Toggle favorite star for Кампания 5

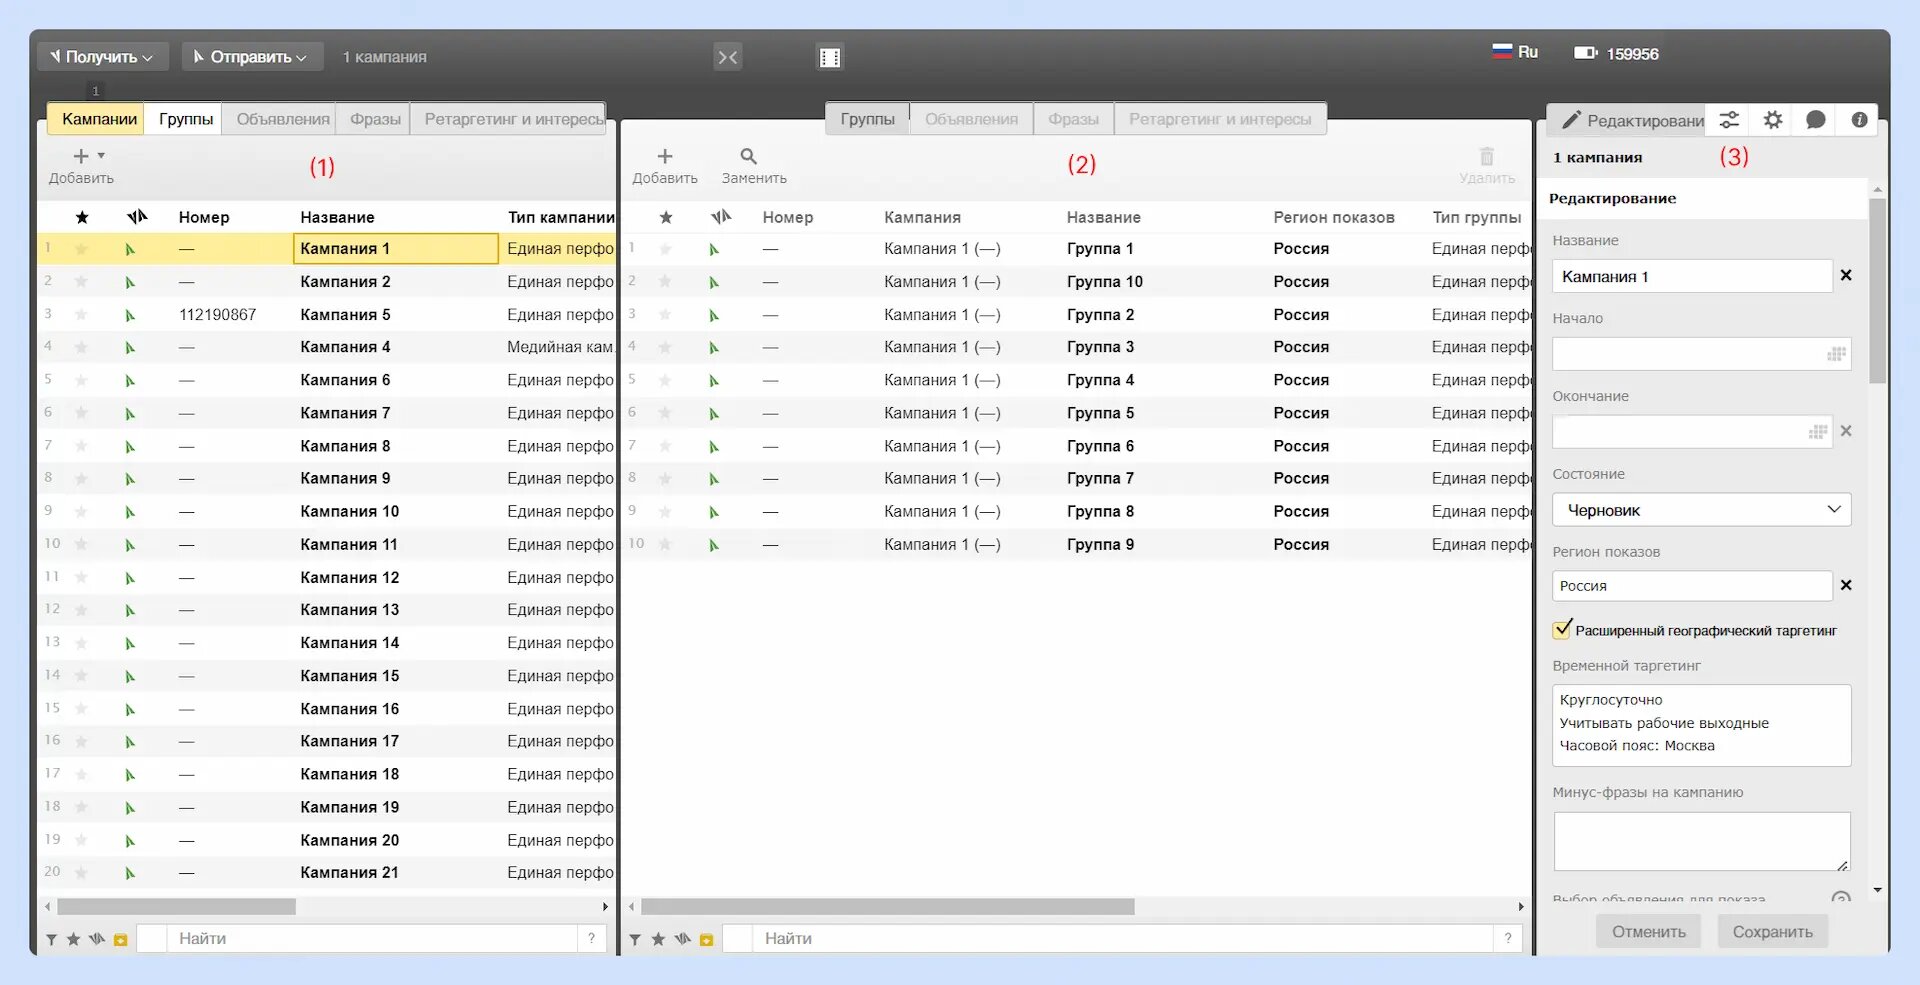(82, 315)
